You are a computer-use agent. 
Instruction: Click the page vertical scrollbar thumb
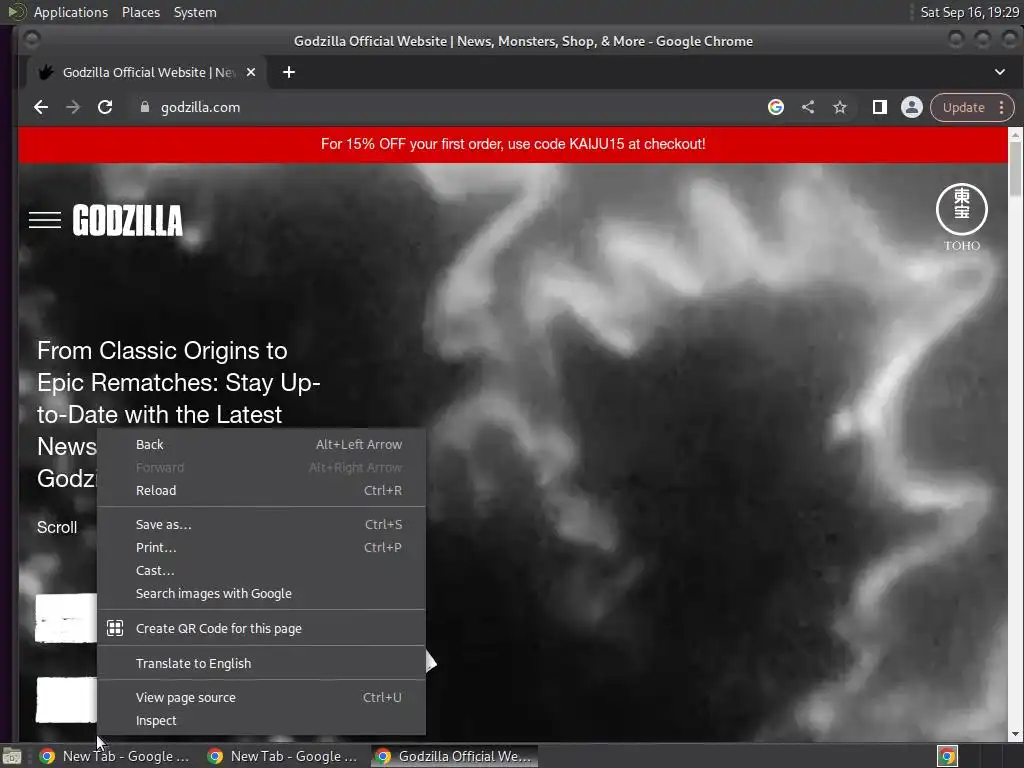click(1015, 167)
